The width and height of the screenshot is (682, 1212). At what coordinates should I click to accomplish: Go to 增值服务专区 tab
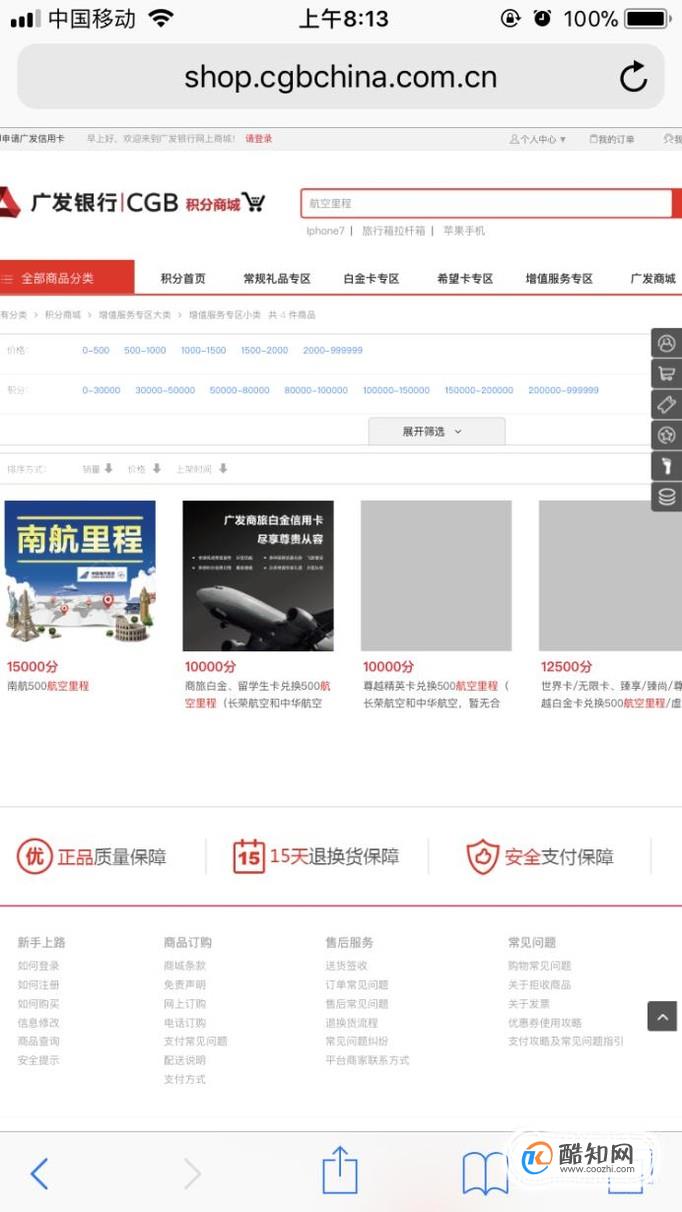pos(559,279)
